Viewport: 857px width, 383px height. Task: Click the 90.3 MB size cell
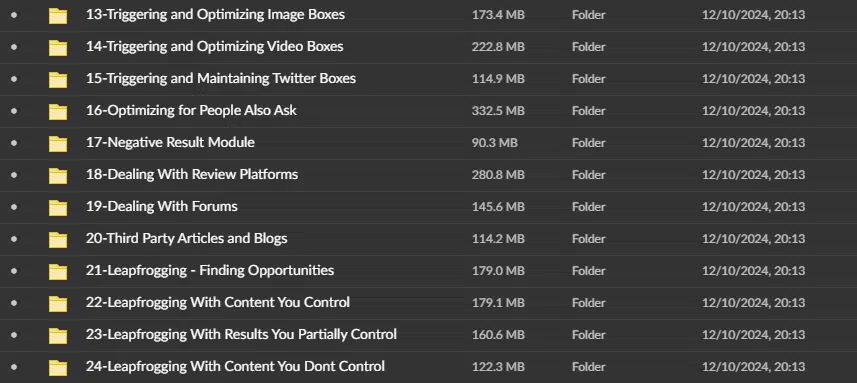(x=495, y=143)
